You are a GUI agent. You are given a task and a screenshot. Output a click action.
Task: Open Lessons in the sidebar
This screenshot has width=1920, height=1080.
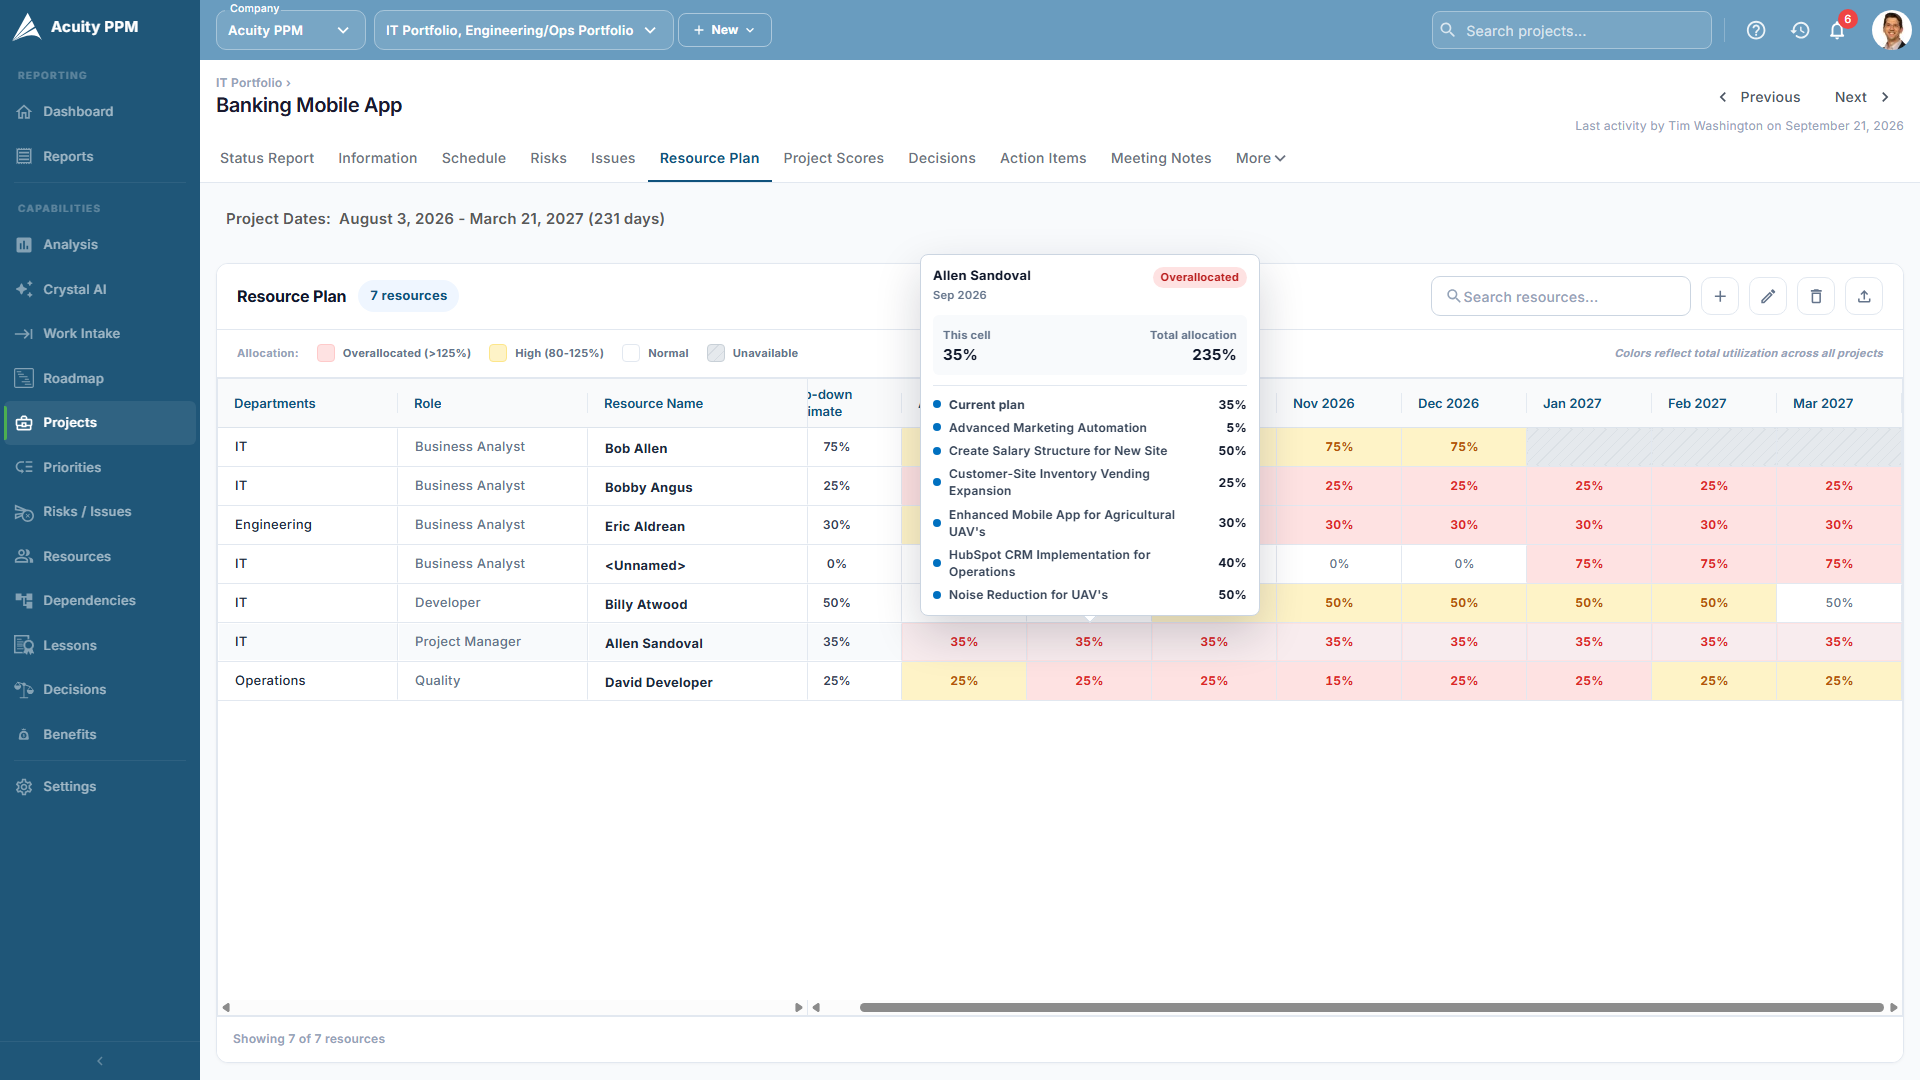(x=100, y=646)
